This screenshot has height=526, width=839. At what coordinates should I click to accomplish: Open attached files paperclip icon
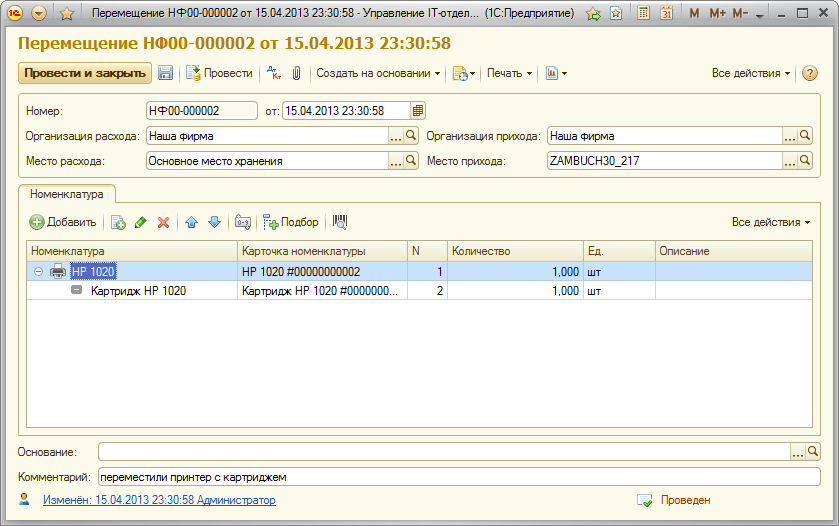(x=296, y=73)
